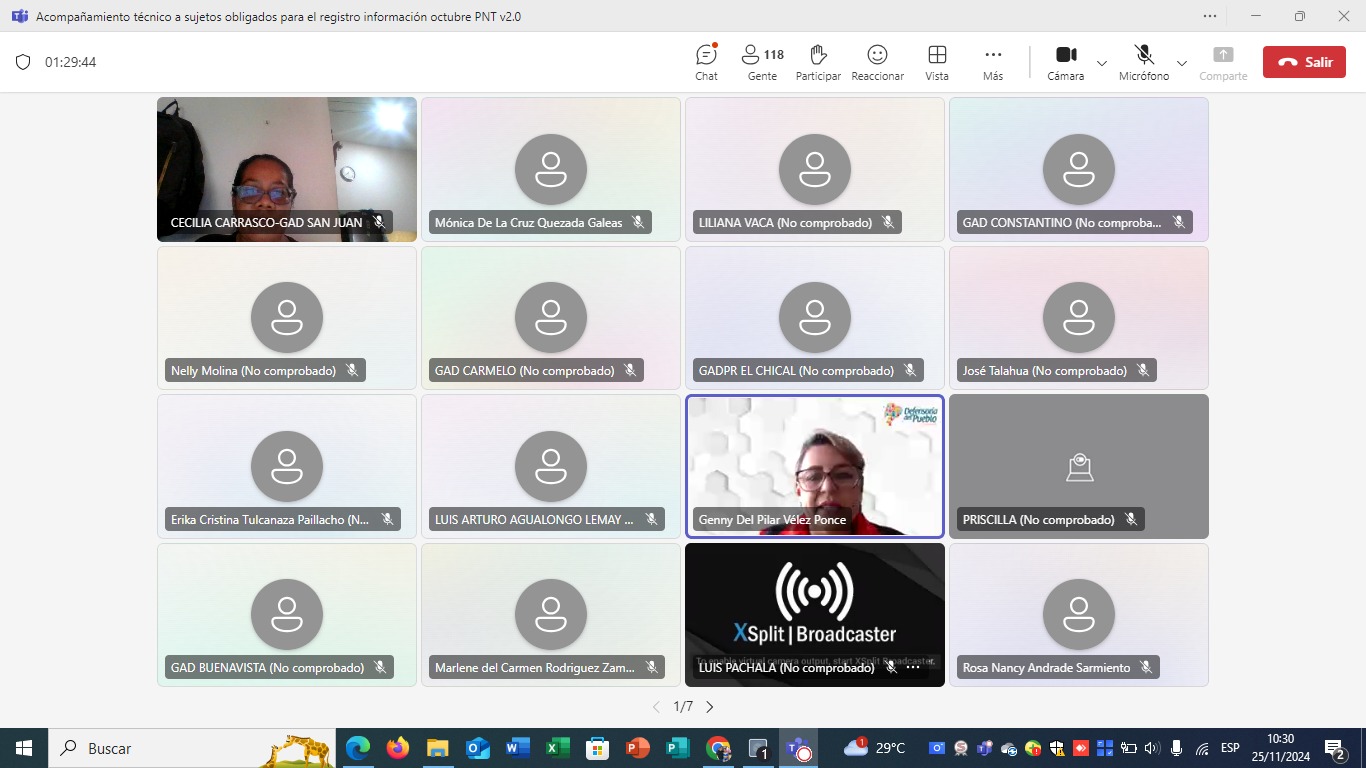This screenshot has width=1366, height=768.
Task: Open the Chat panel
Action: [x=706, y=62]
